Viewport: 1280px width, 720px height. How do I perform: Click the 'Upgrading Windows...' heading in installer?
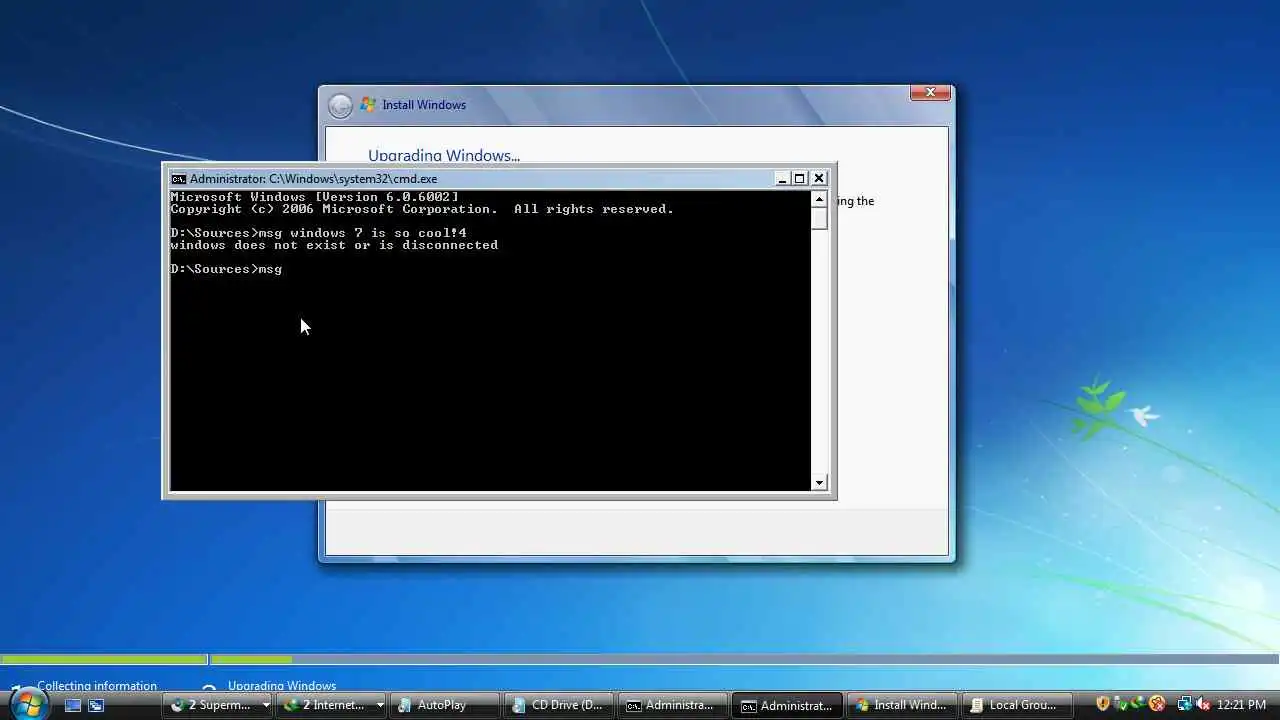(x=444, y=155)
